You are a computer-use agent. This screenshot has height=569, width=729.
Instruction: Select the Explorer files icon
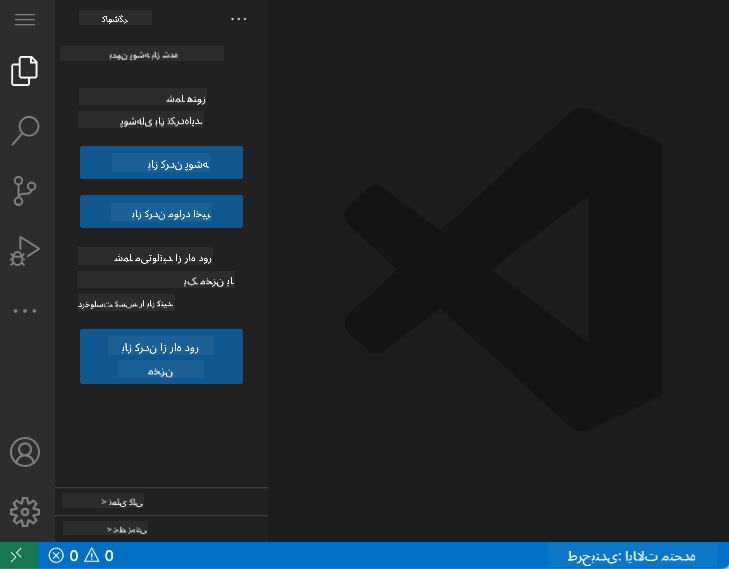tap(25, 71)
